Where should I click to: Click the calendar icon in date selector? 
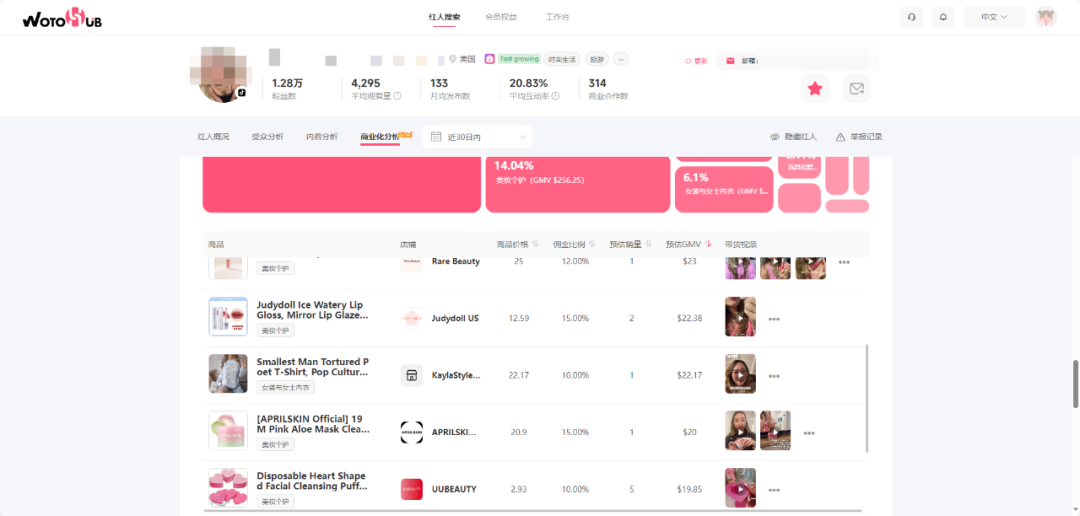(x=436, y=136)
